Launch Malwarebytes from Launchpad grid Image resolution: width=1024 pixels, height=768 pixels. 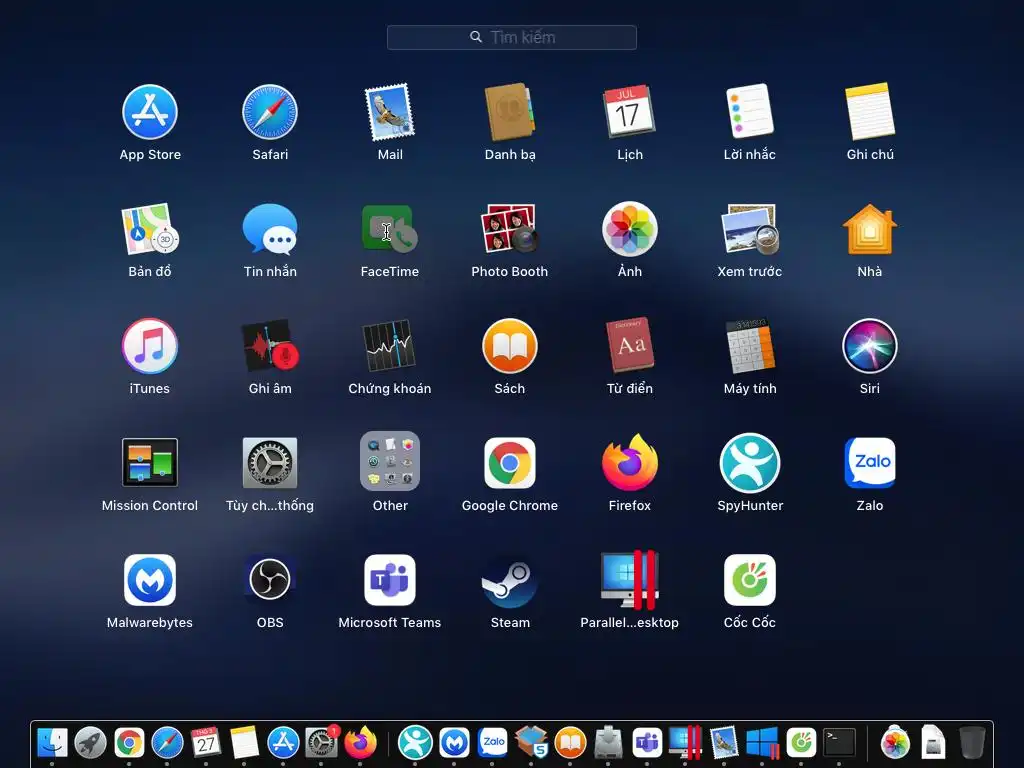coord(150,580)
